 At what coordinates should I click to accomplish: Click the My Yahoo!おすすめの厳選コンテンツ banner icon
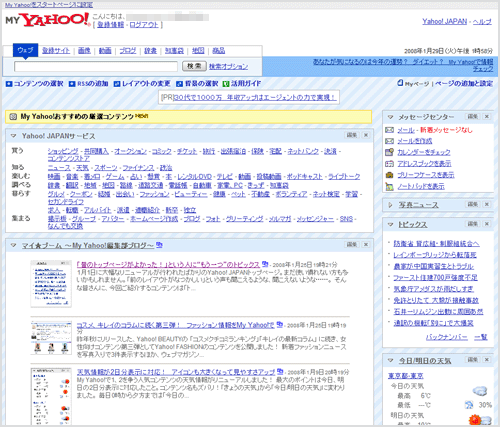(x=13, y=117)
